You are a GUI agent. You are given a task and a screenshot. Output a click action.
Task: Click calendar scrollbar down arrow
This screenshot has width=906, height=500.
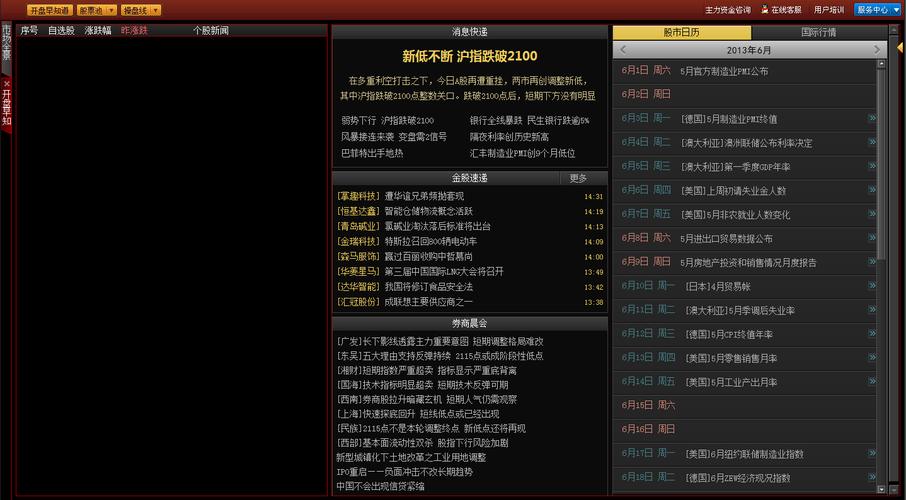(881, 489)
